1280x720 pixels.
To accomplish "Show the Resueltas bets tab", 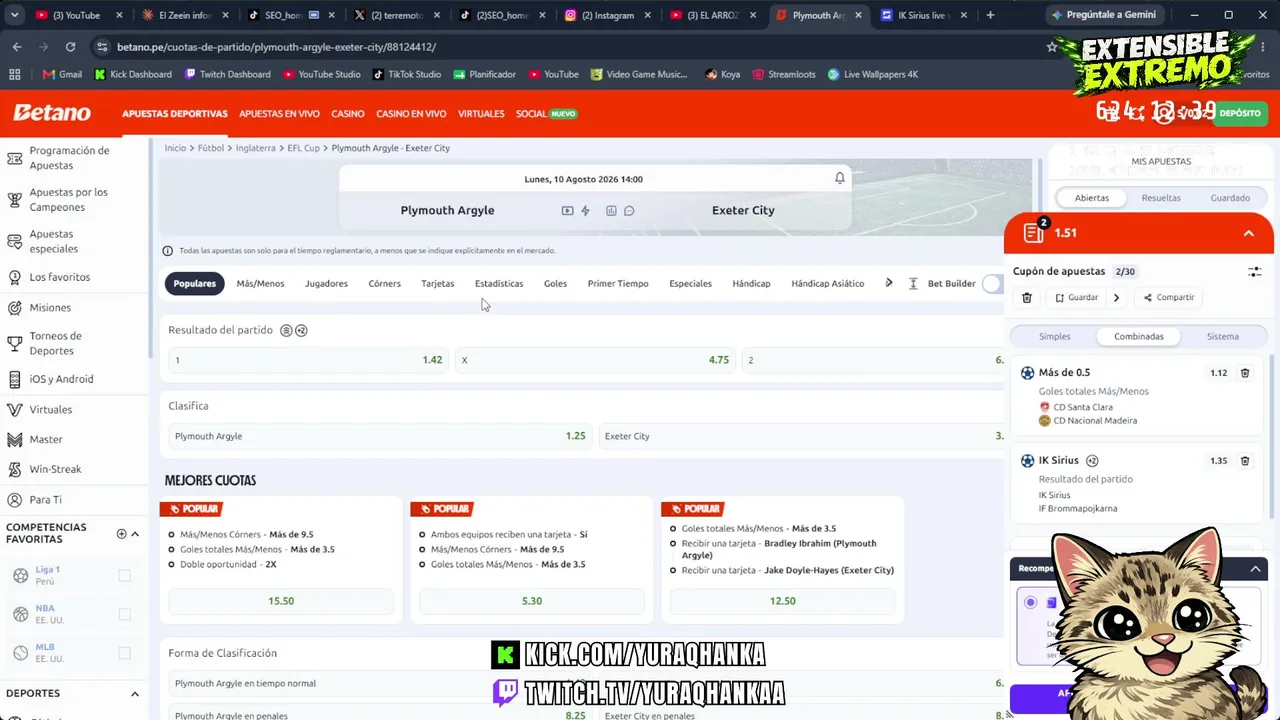I will tap(1161, 198).
